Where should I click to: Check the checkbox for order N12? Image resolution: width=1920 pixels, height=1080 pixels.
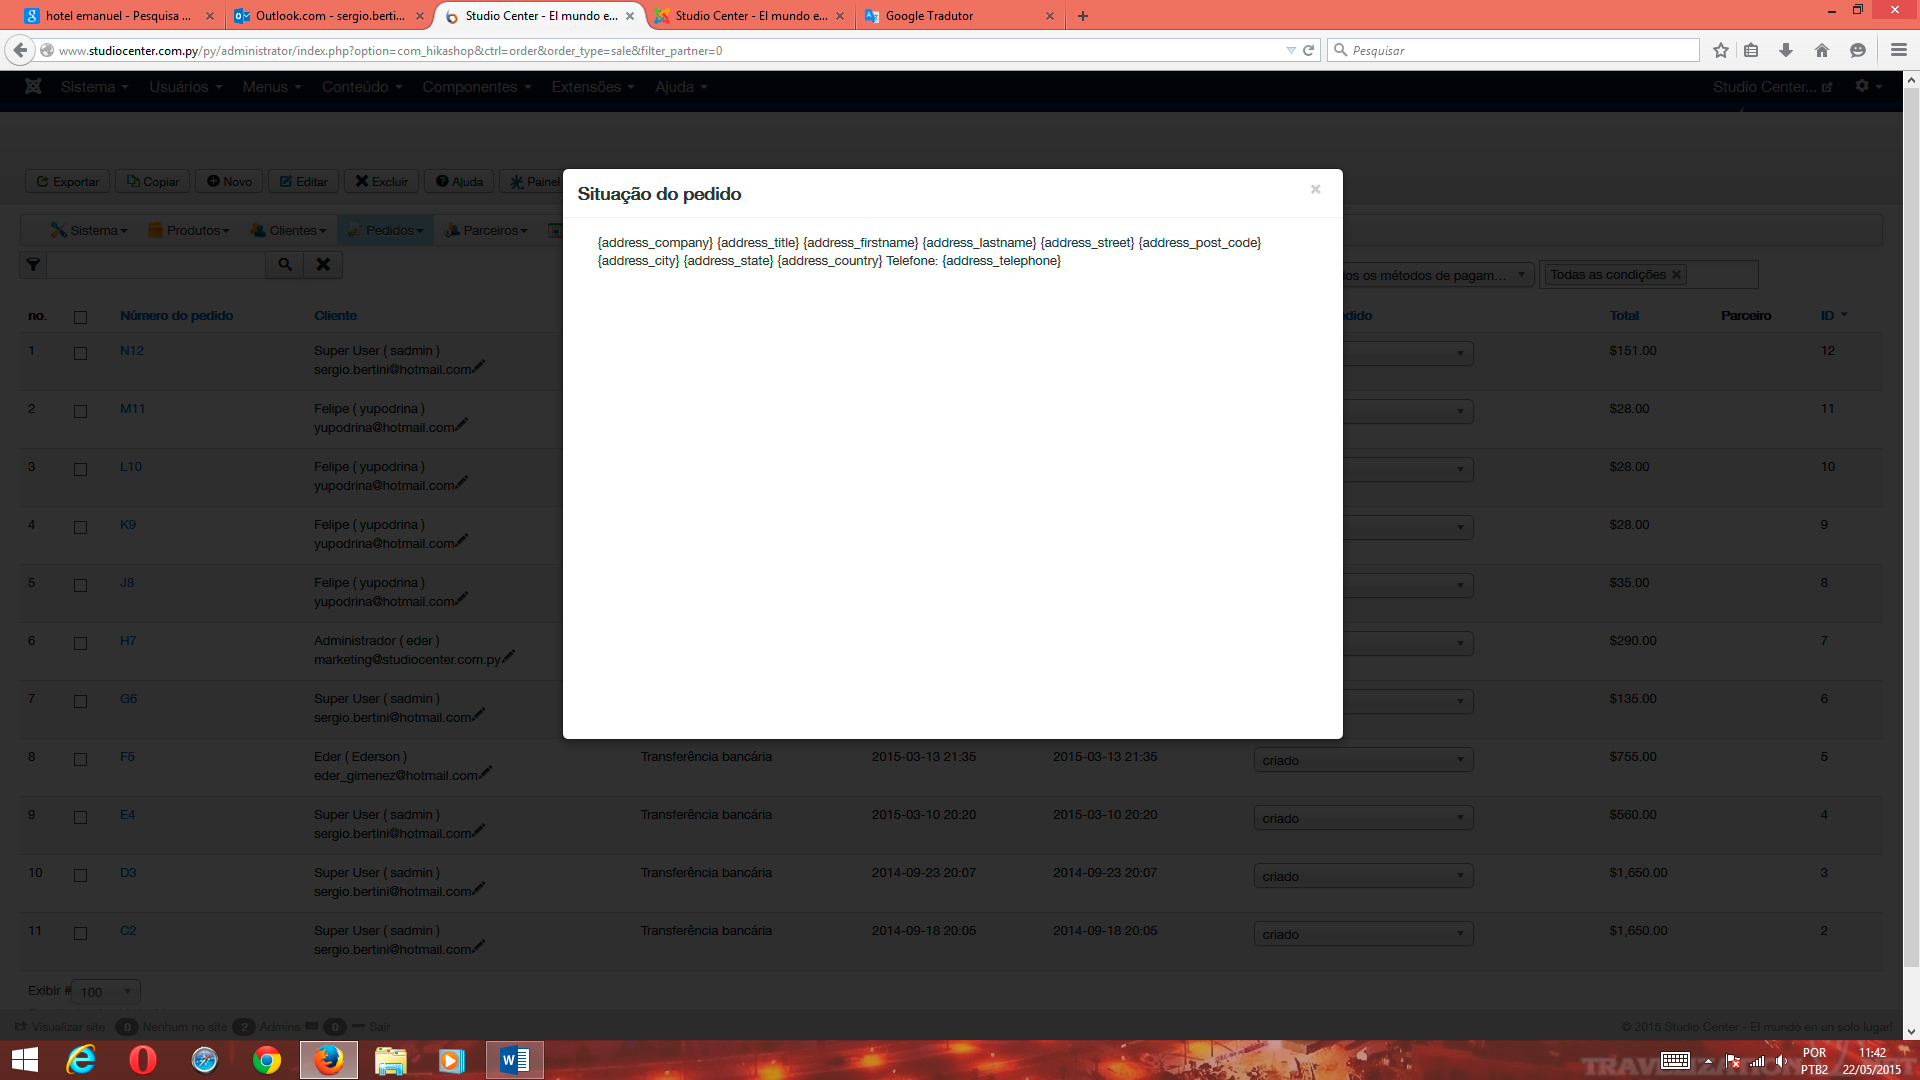(x=80, y=353)
